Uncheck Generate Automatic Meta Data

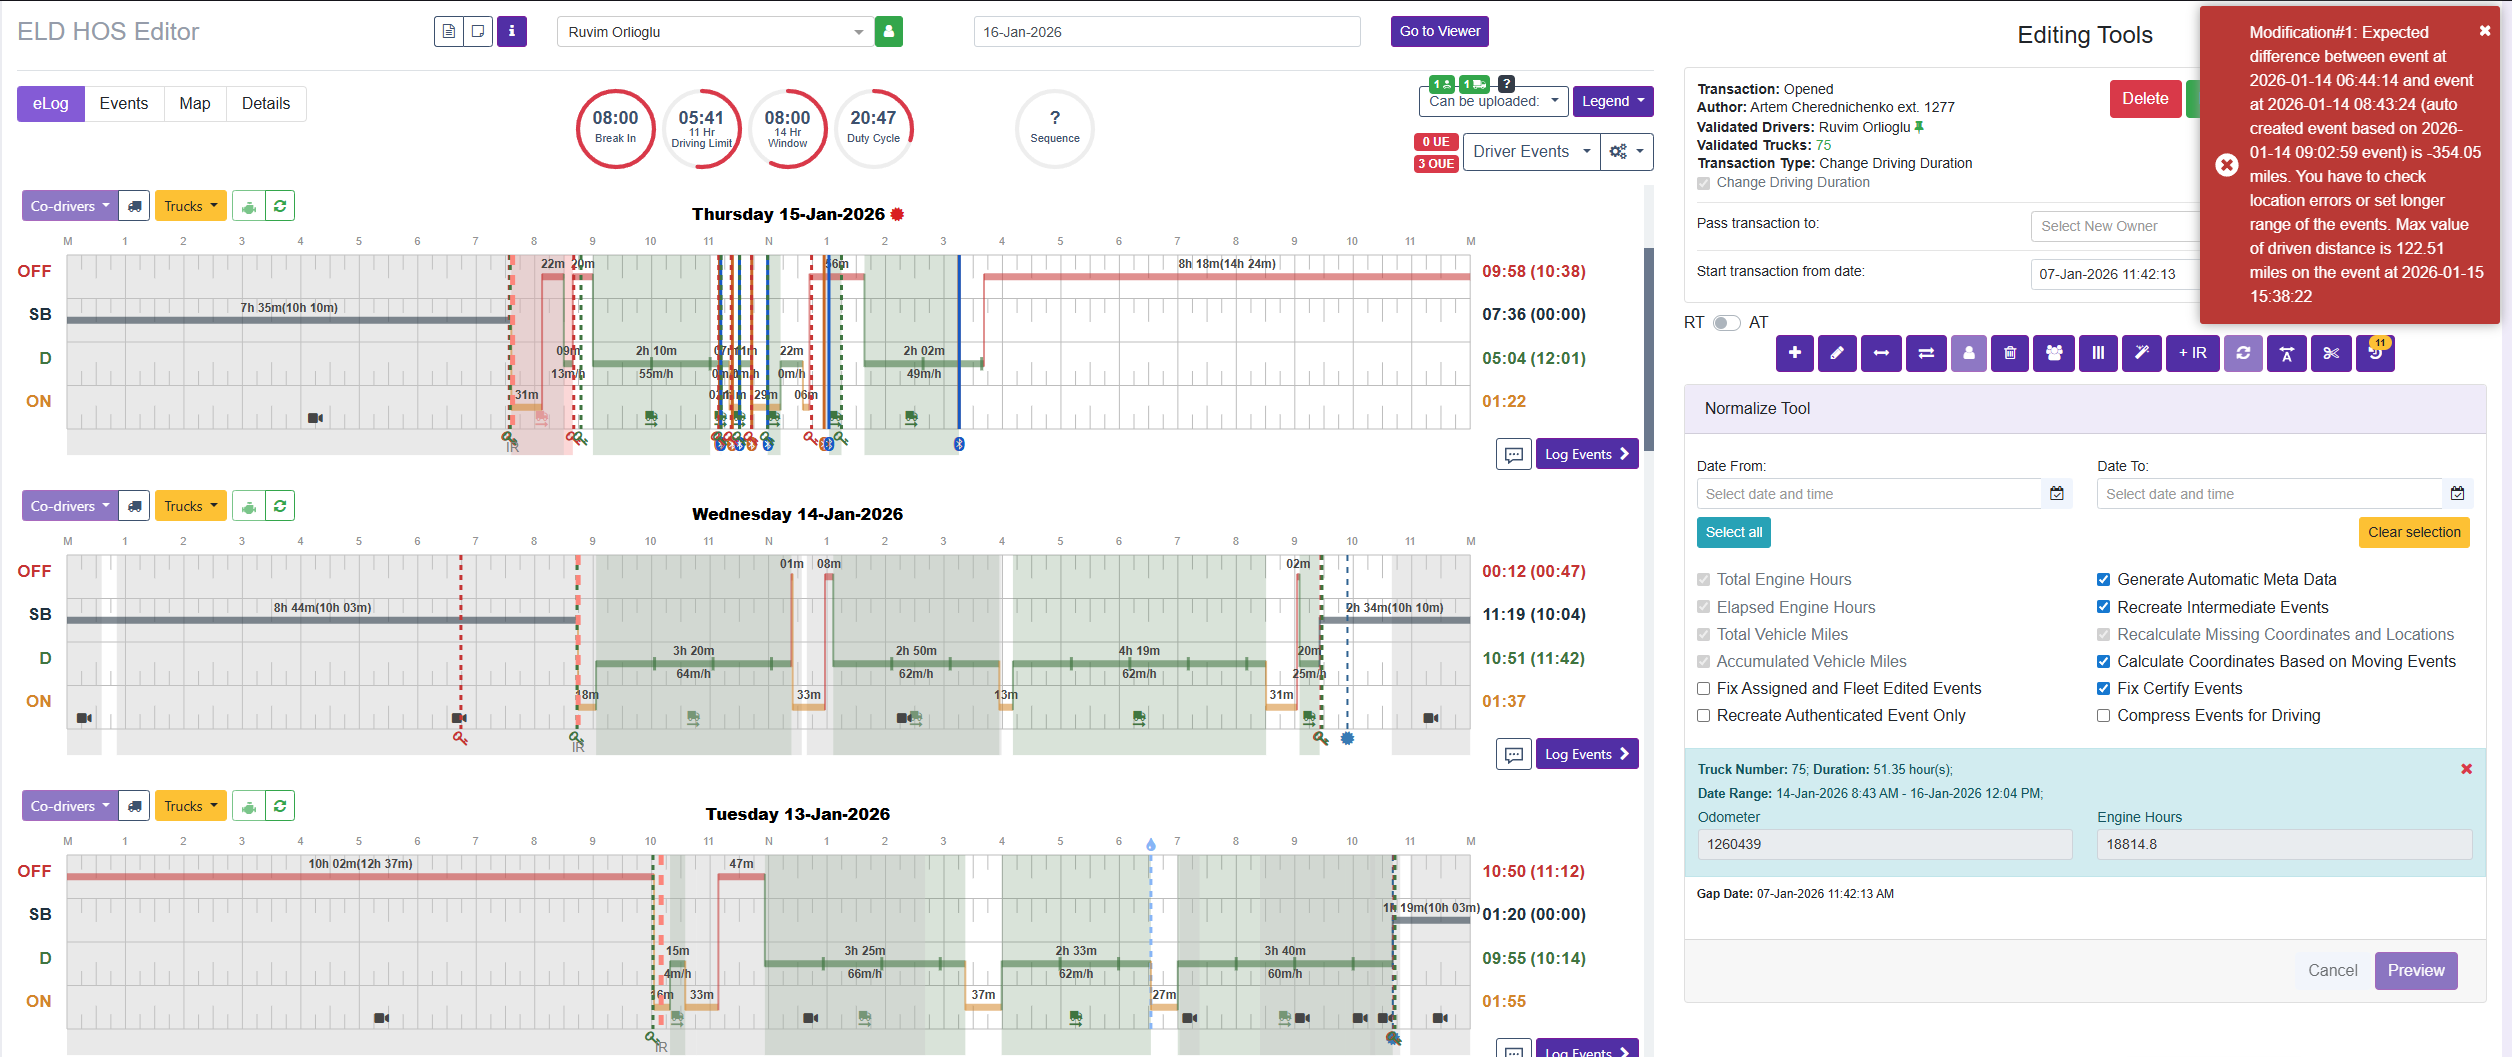pos(2104,580)
